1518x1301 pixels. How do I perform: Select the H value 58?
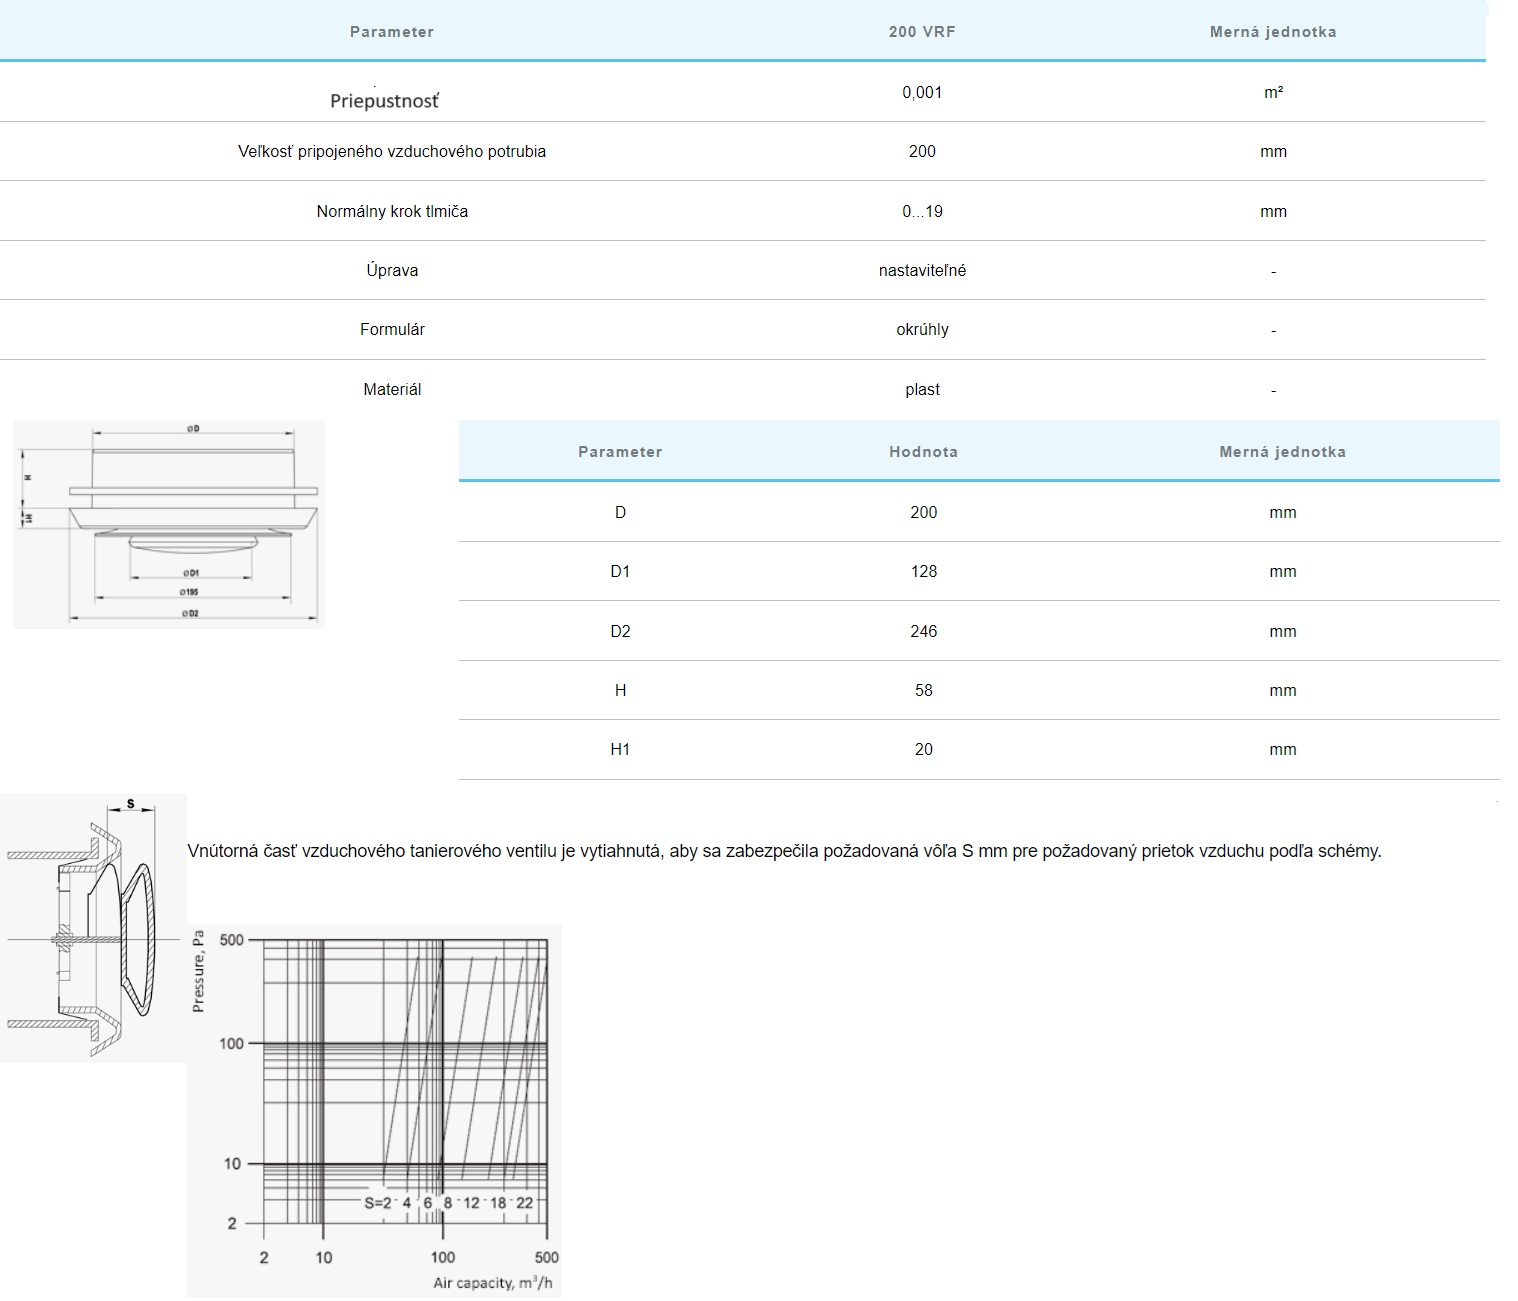923,691
